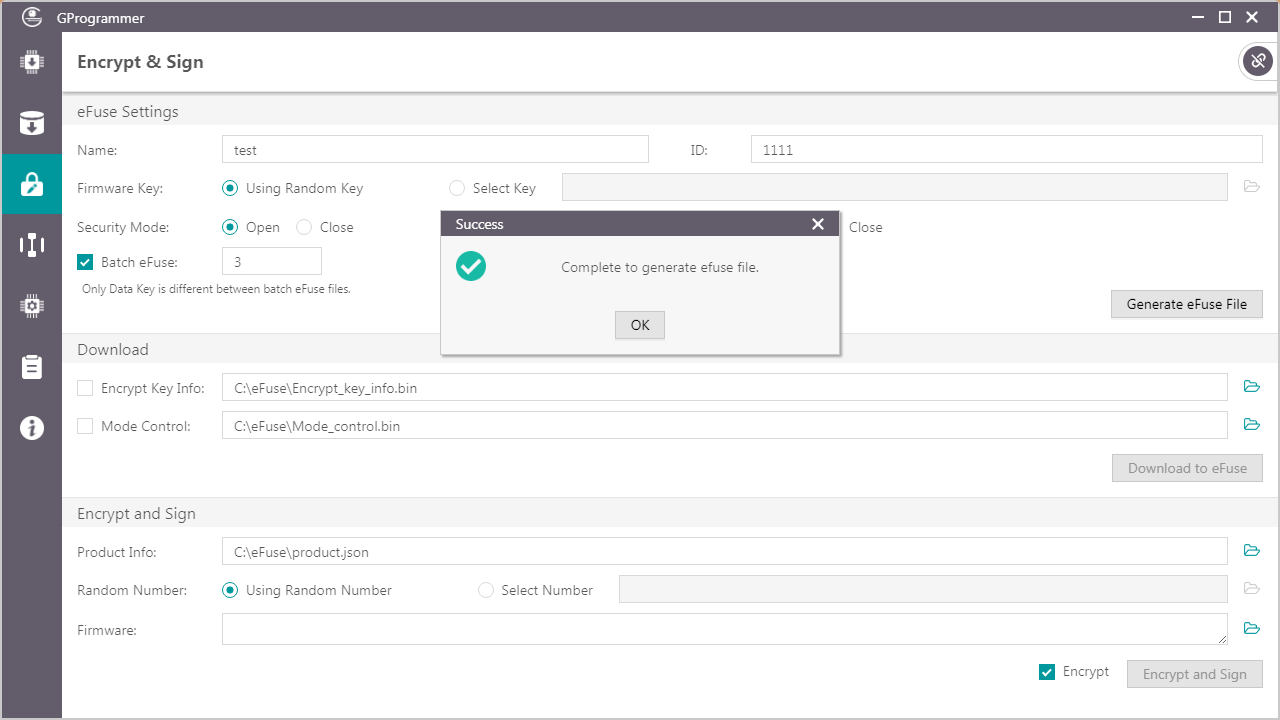Screen dimensions: 1280x720
Task: Enable the Mode Control checkbox
Action: (85, 426)
